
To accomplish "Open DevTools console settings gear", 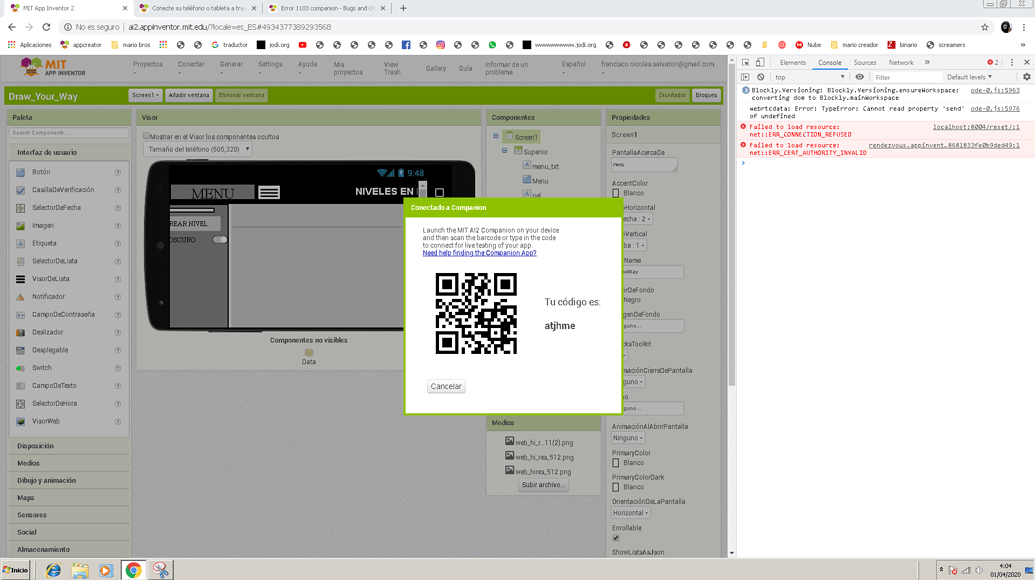I will coord(1026,77).
